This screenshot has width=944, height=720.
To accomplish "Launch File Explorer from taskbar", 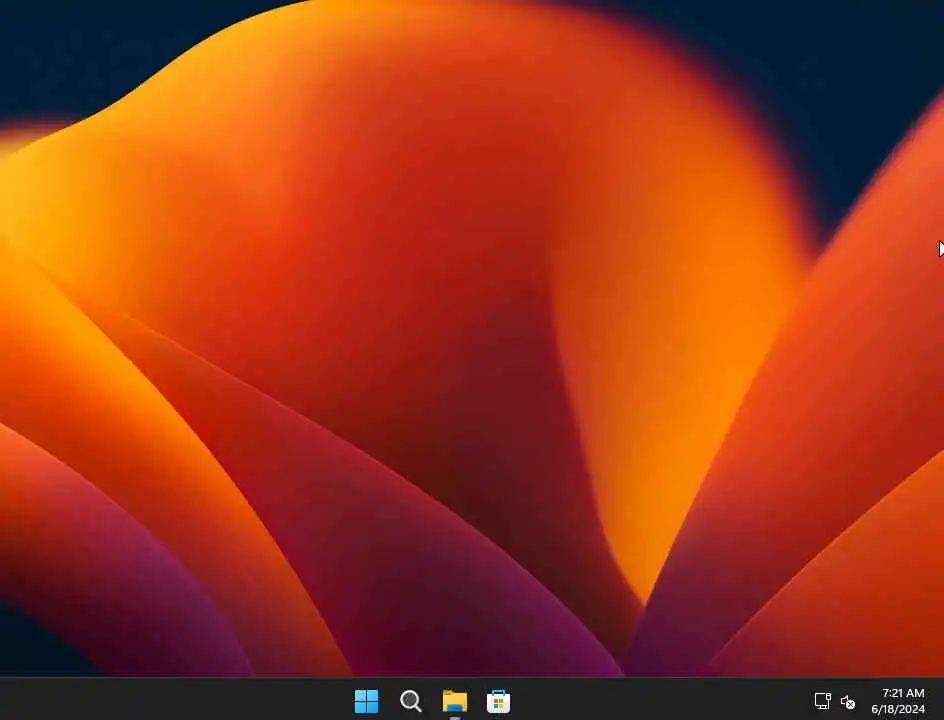I will [x=455, y=701].
